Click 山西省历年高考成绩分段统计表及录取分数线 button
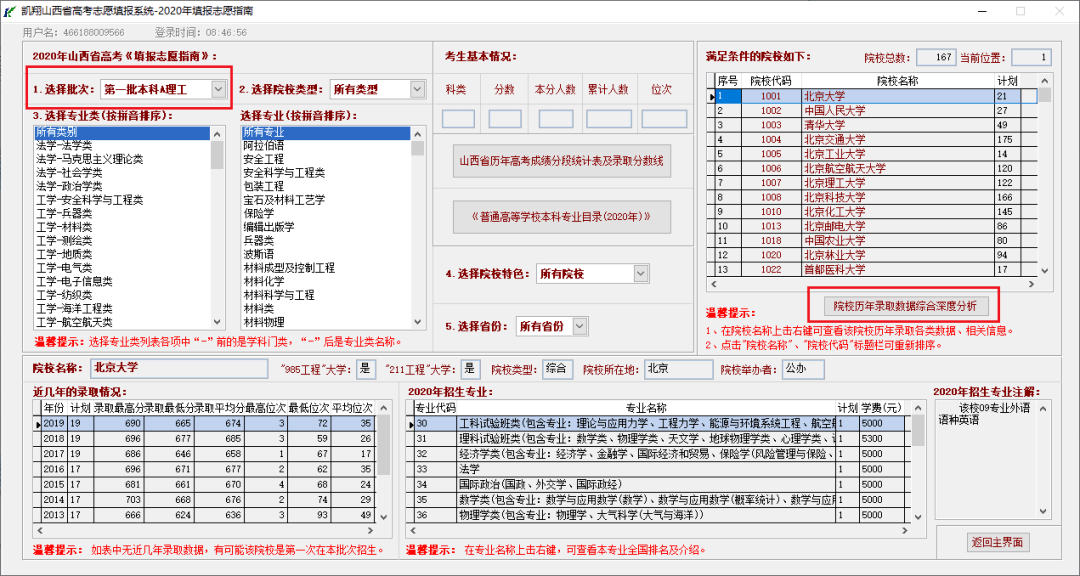The width and height of the screenshot is (1080, 576). point(561,161)
